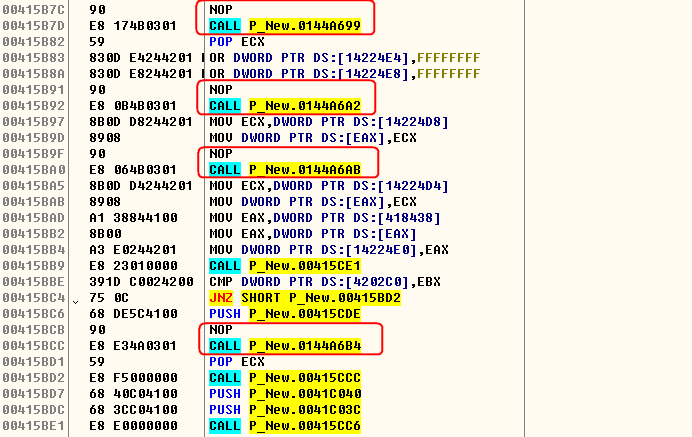Click hex bytes 68 40C04100
This screenshot has width=692, height=437.
(133, 394)
